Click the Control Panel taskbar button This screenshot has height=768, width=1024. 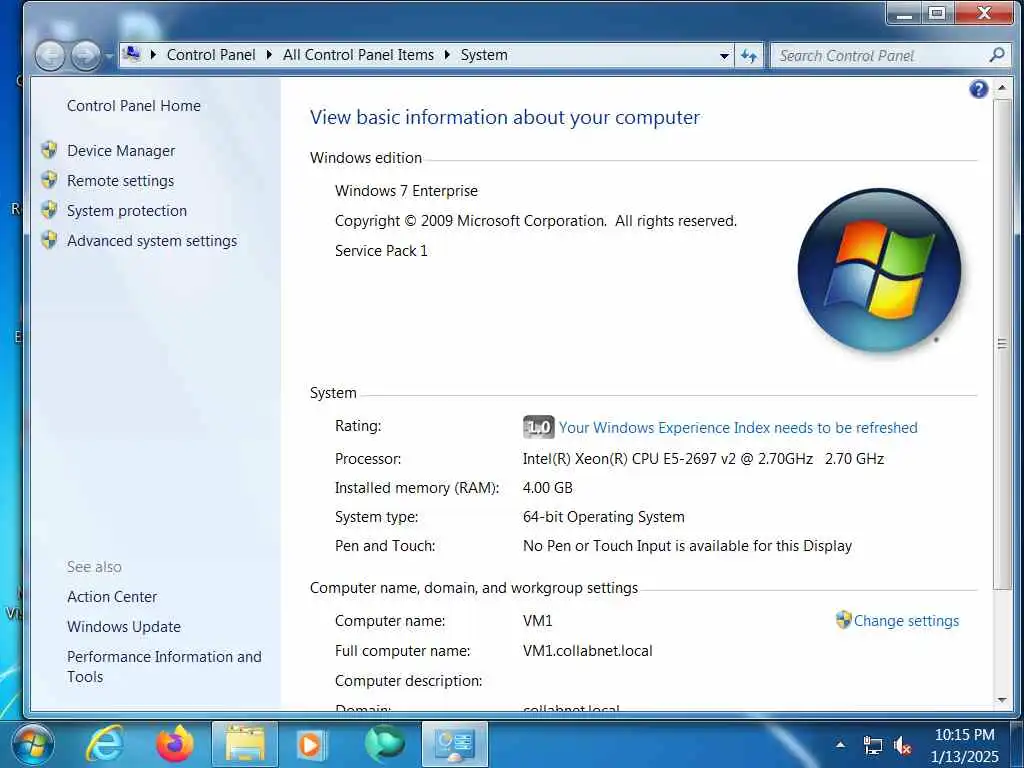455,744
